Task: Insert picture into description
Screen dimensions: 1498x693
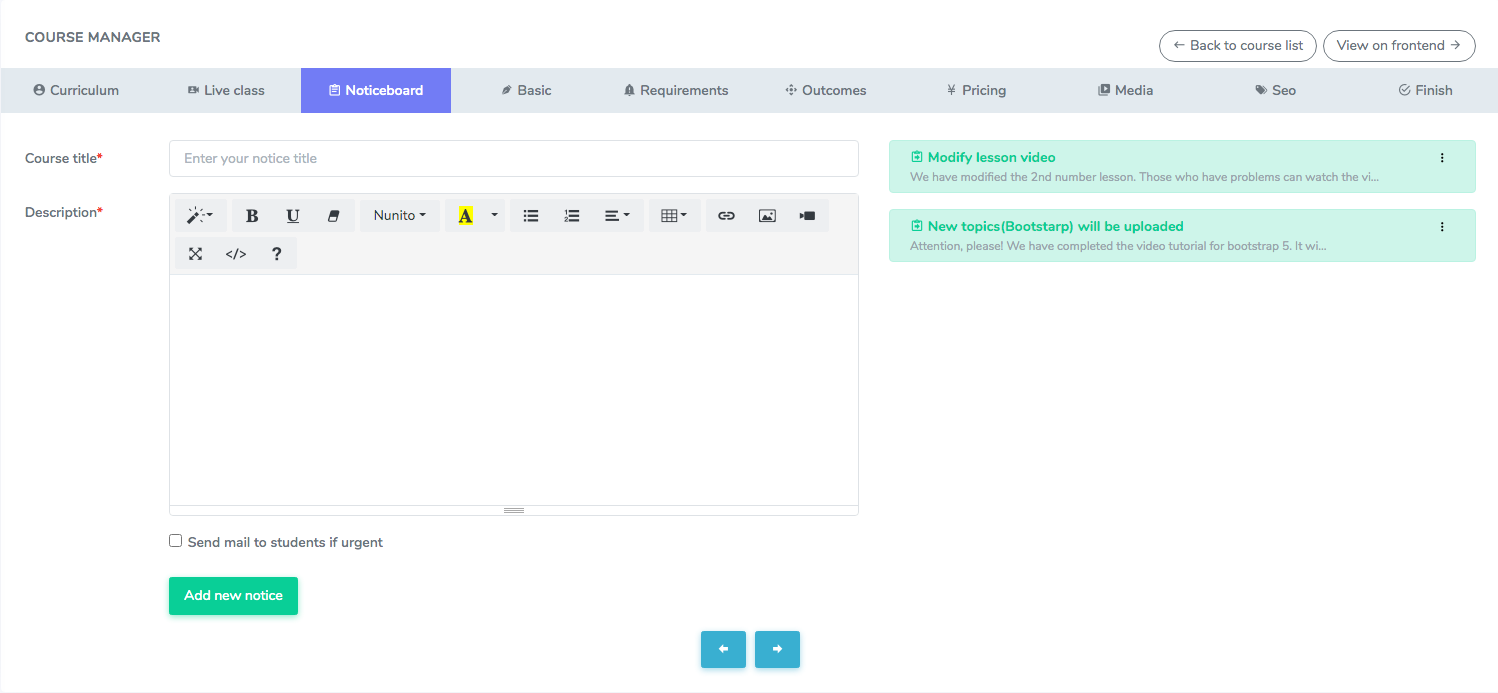Action: [x=767, y=216]
